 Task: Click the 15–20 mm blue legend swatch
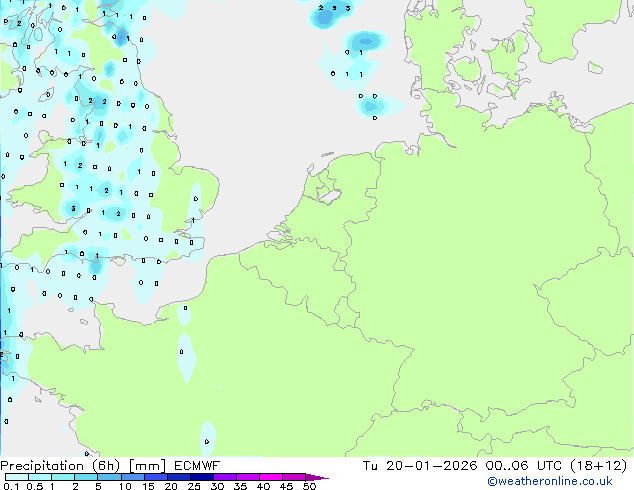pyautogui.click(x=156, y=477)
